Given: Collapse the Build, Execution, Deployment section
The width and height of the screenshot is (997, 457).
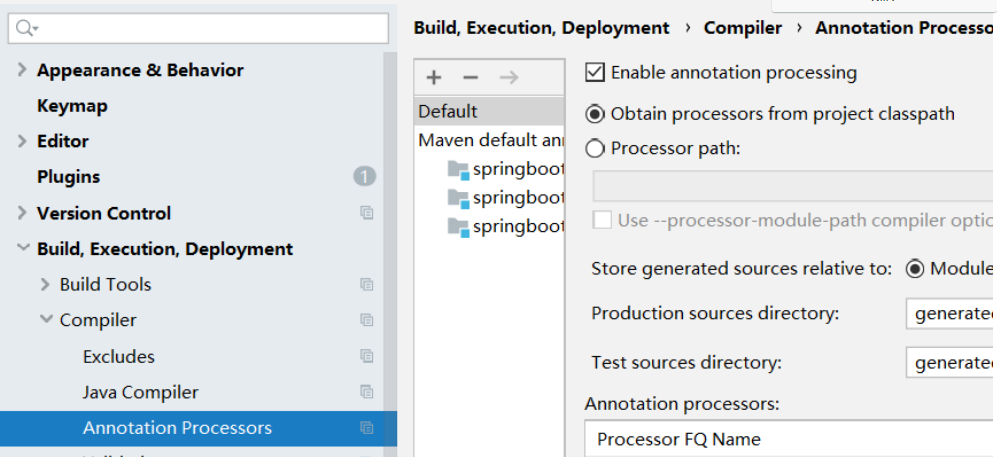Looking at the screenshot, I should point(22,249).
